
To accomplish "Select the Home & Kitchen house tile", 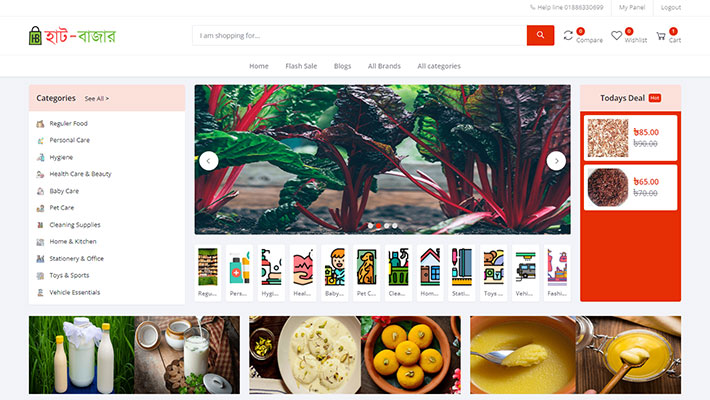I will pyautogui.click(x=430, y=273).
